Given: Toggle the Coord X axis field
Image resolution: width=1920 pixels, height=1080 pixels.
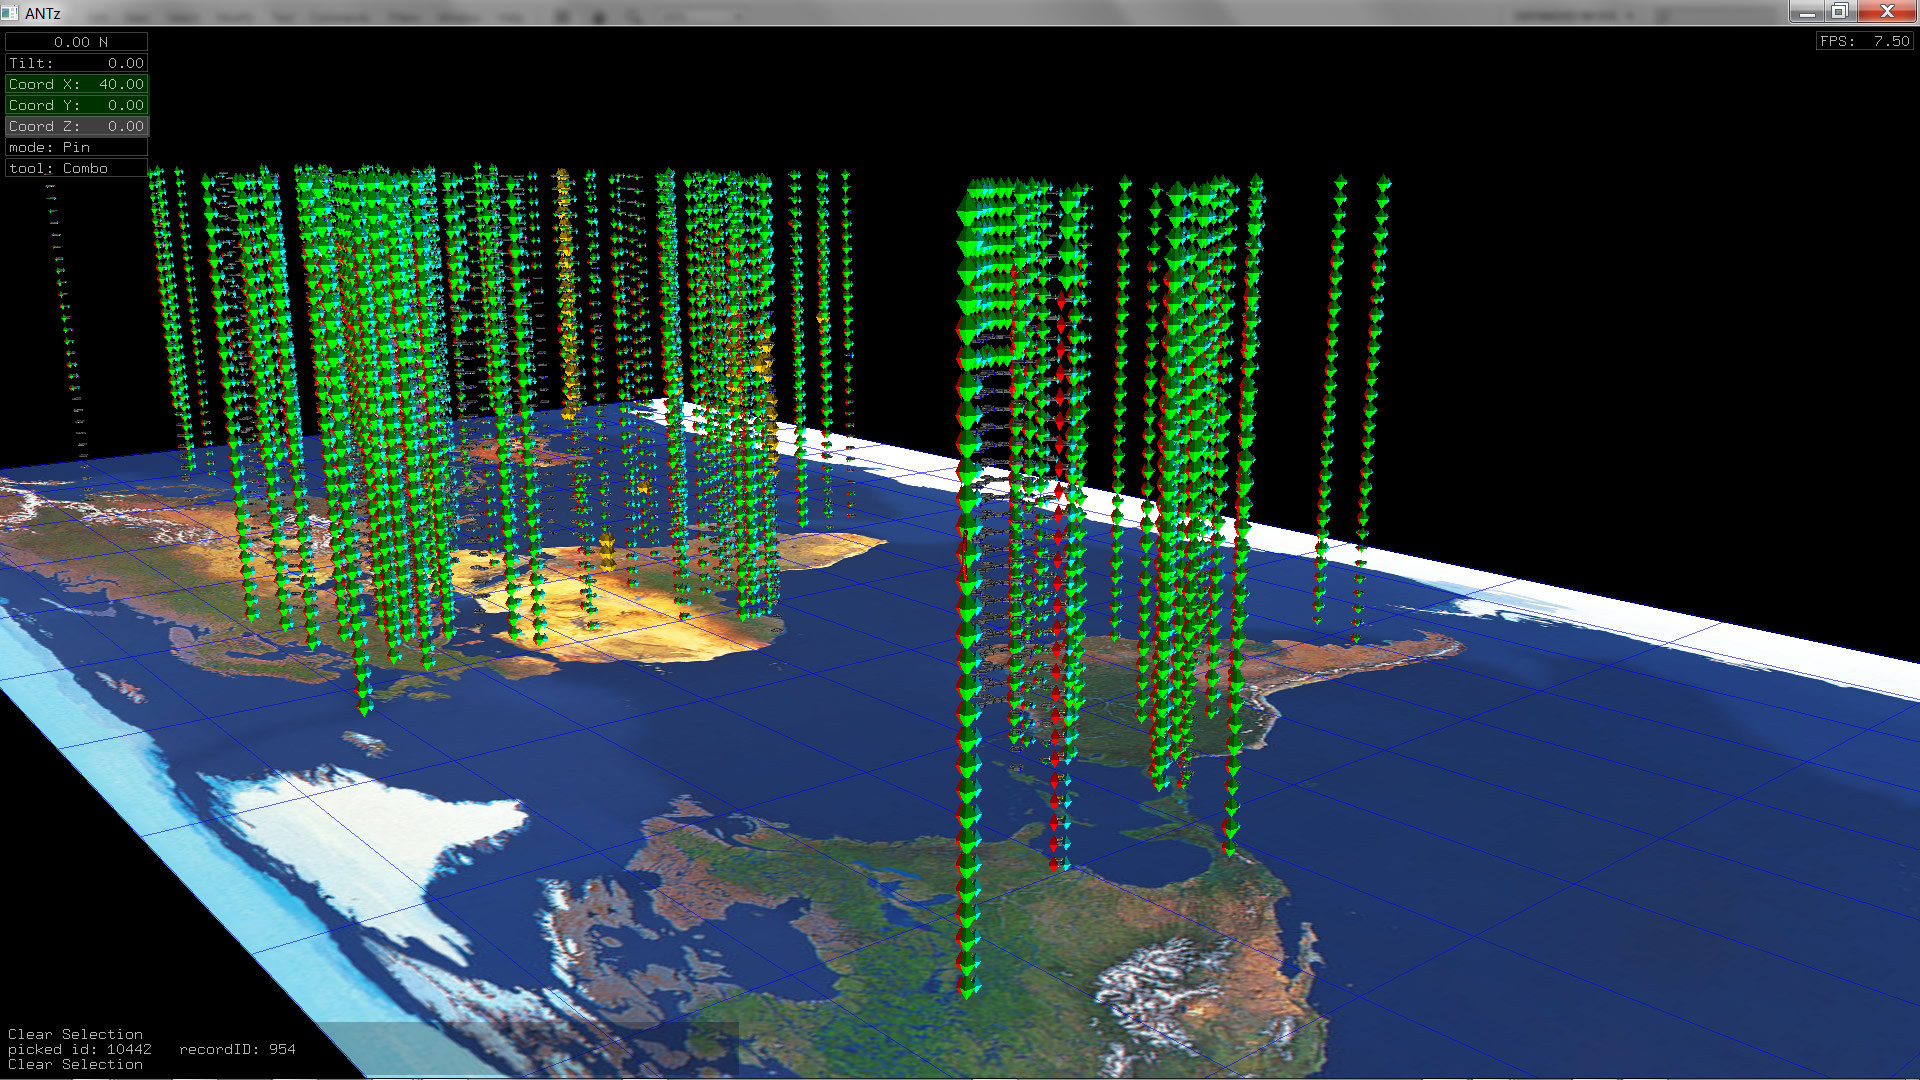Looking at the screenshot, I should 76,84.
